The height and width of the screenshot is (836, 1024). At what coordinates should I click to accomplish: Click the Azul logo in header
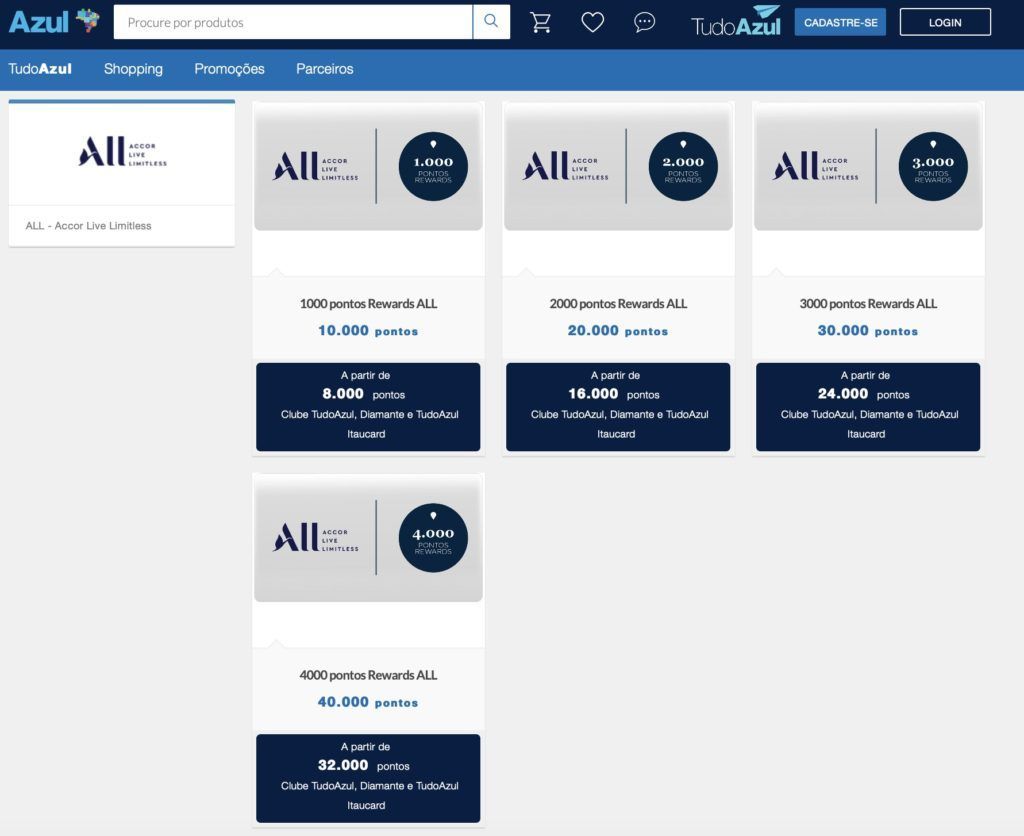tap(54, 22)
